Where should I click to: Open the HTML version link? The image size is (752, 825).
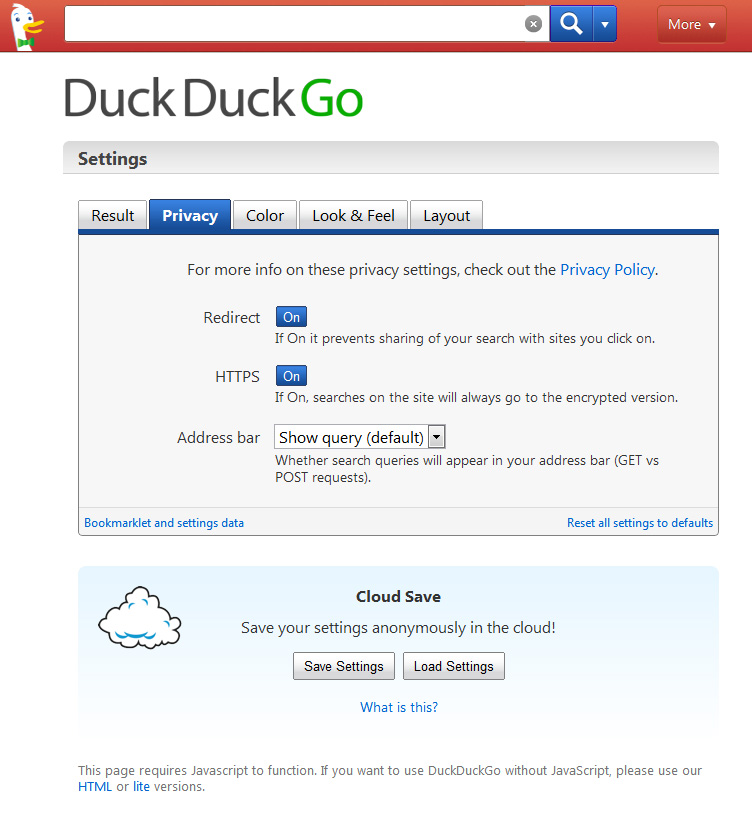(x=95, y=787)
